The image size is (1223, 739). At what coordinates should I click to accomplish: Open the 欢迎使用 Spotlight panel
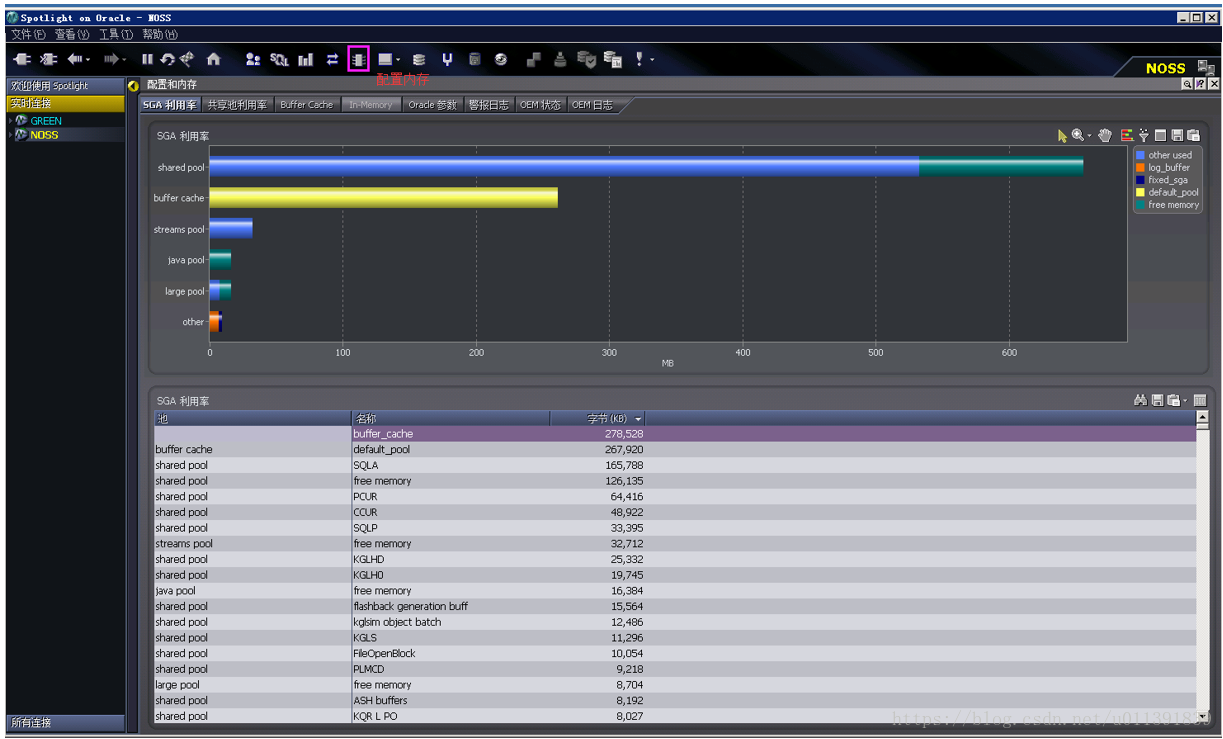(x=66, y=86)
